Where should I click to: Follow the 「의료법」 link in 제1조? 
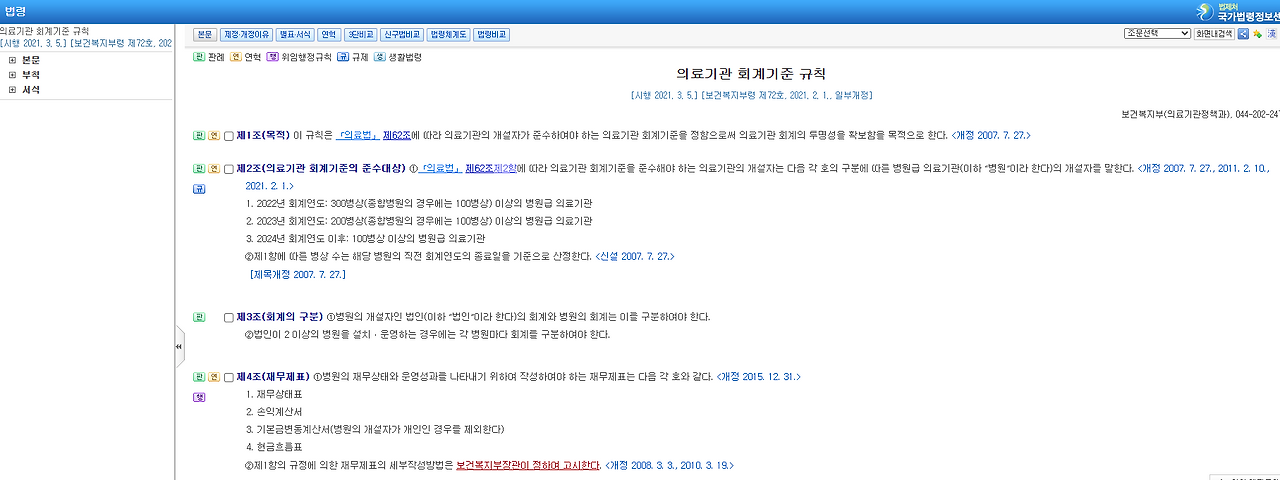coord(356,135)
